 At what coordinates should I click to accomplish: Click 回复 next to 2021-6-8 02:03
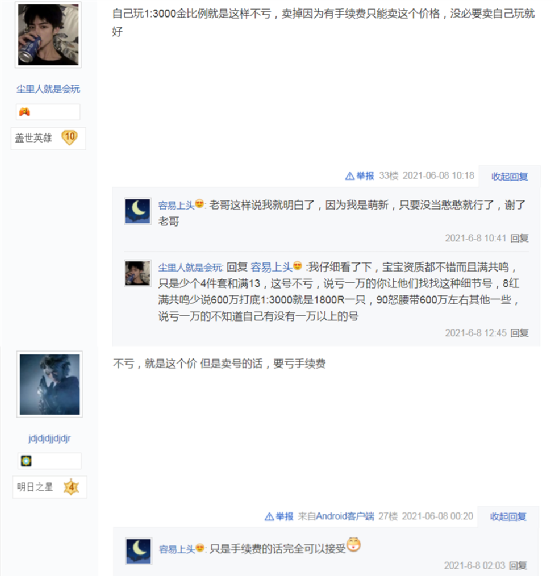pos(518,565)
